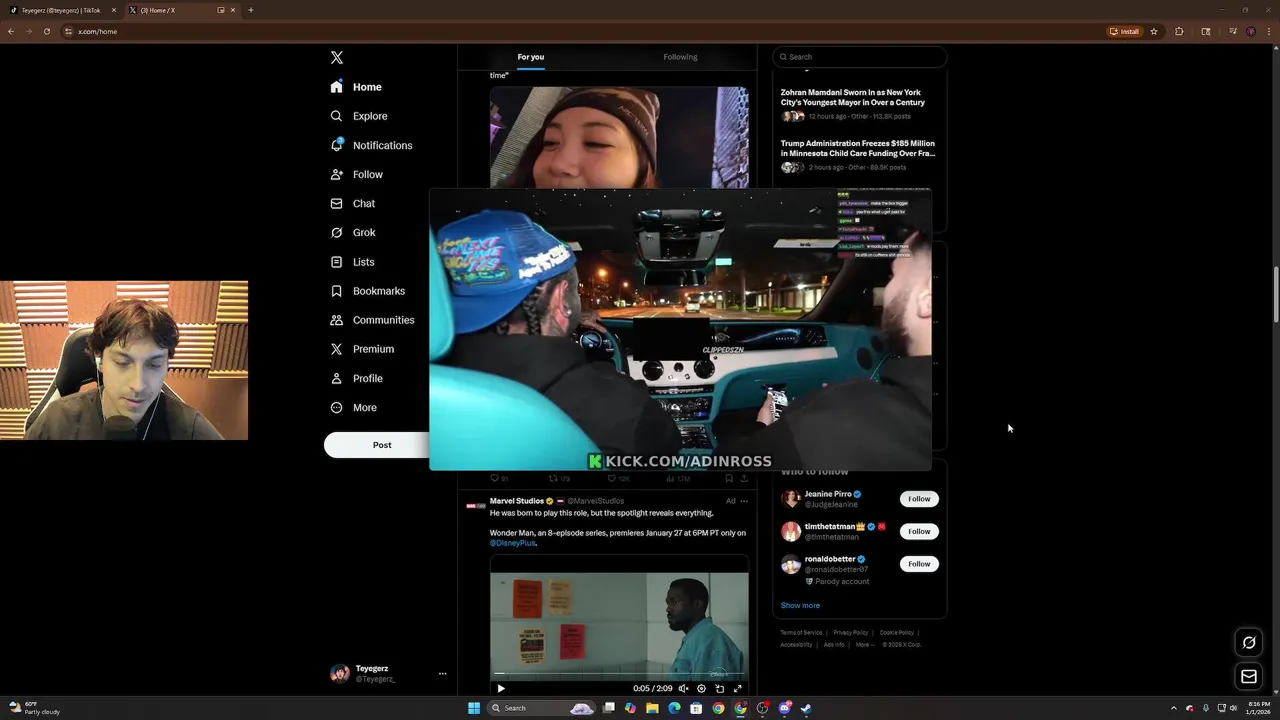Open Privacy Policy footer link
The height and width of the screenshot is (720, 1280).
[x=851, y=633]
